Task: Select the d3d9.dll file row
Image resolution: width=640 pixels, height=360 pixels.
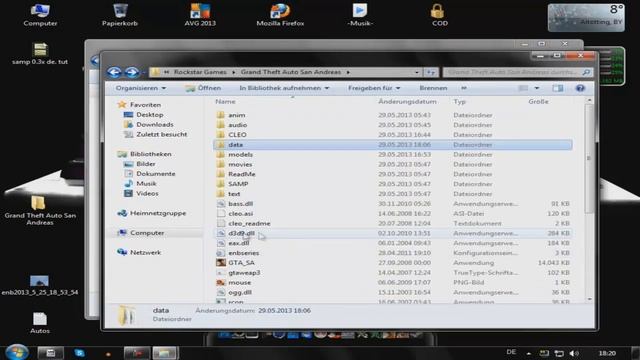Action: click(392, 233)
